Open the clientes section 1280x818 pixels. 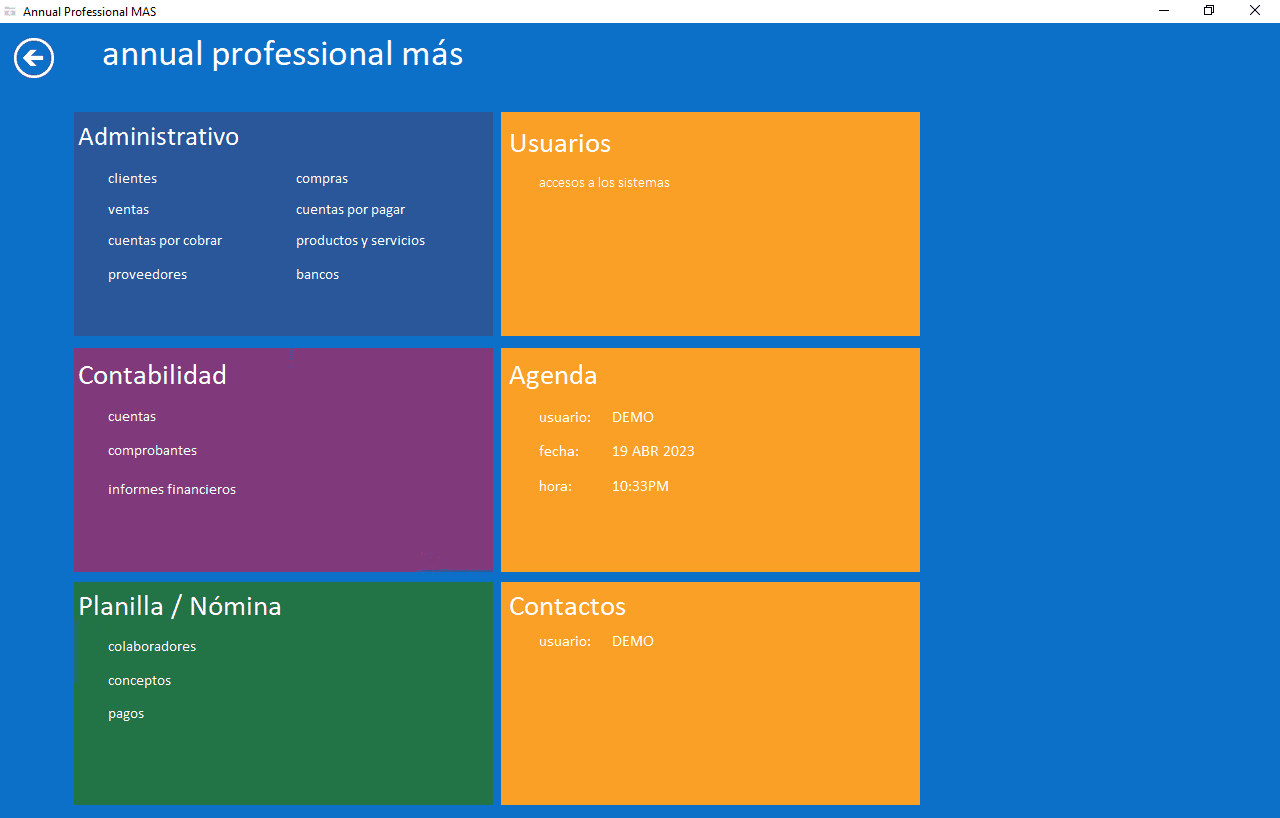[x=132, y=179]
